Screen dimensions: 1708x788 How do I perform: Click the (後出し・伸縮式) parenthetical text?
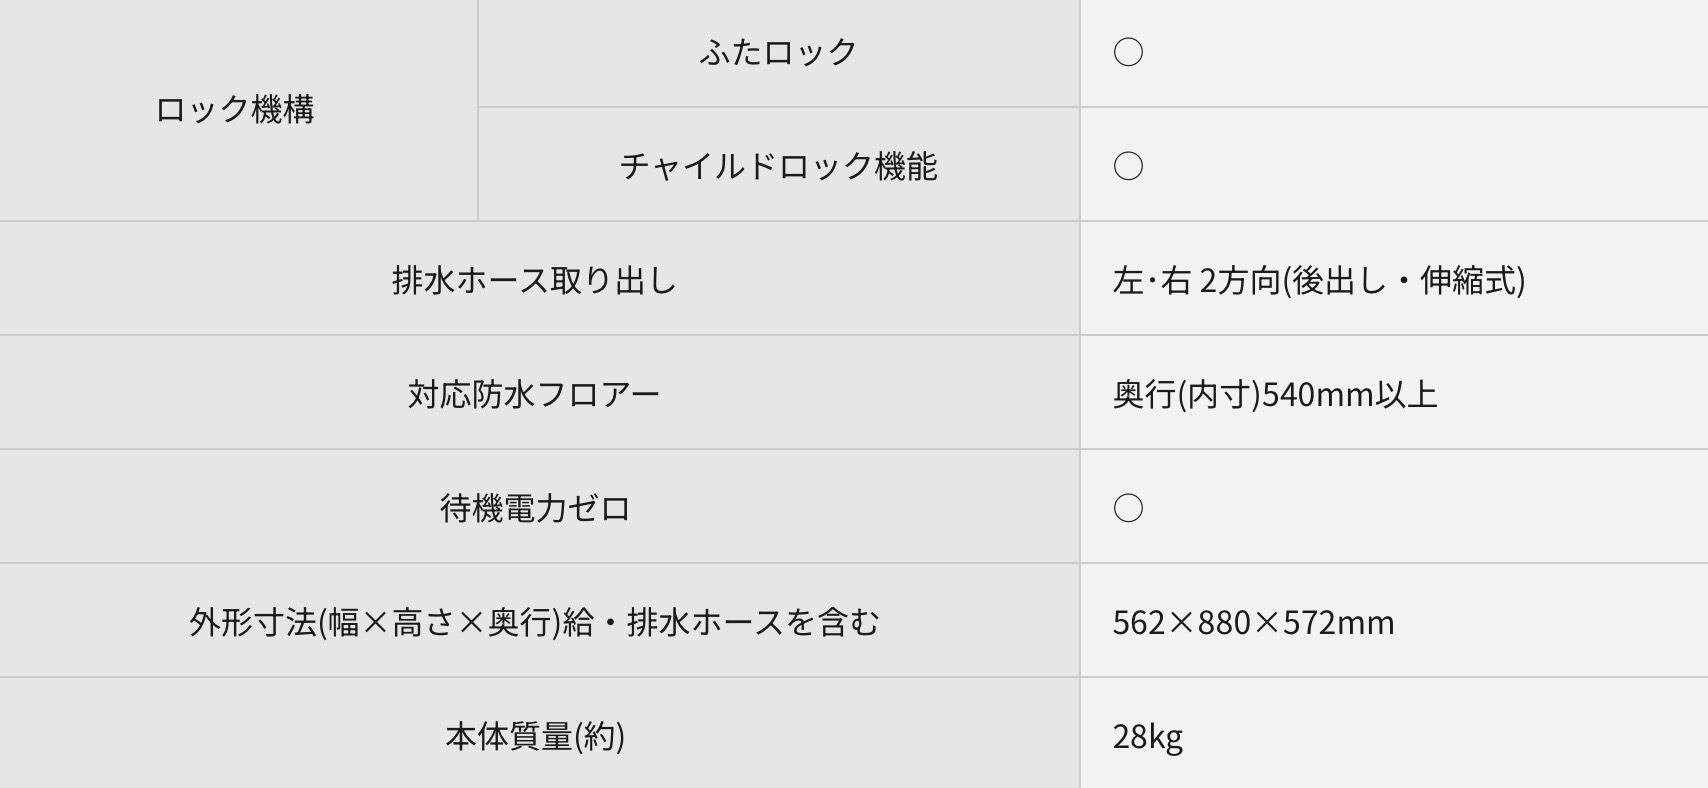1403,281
